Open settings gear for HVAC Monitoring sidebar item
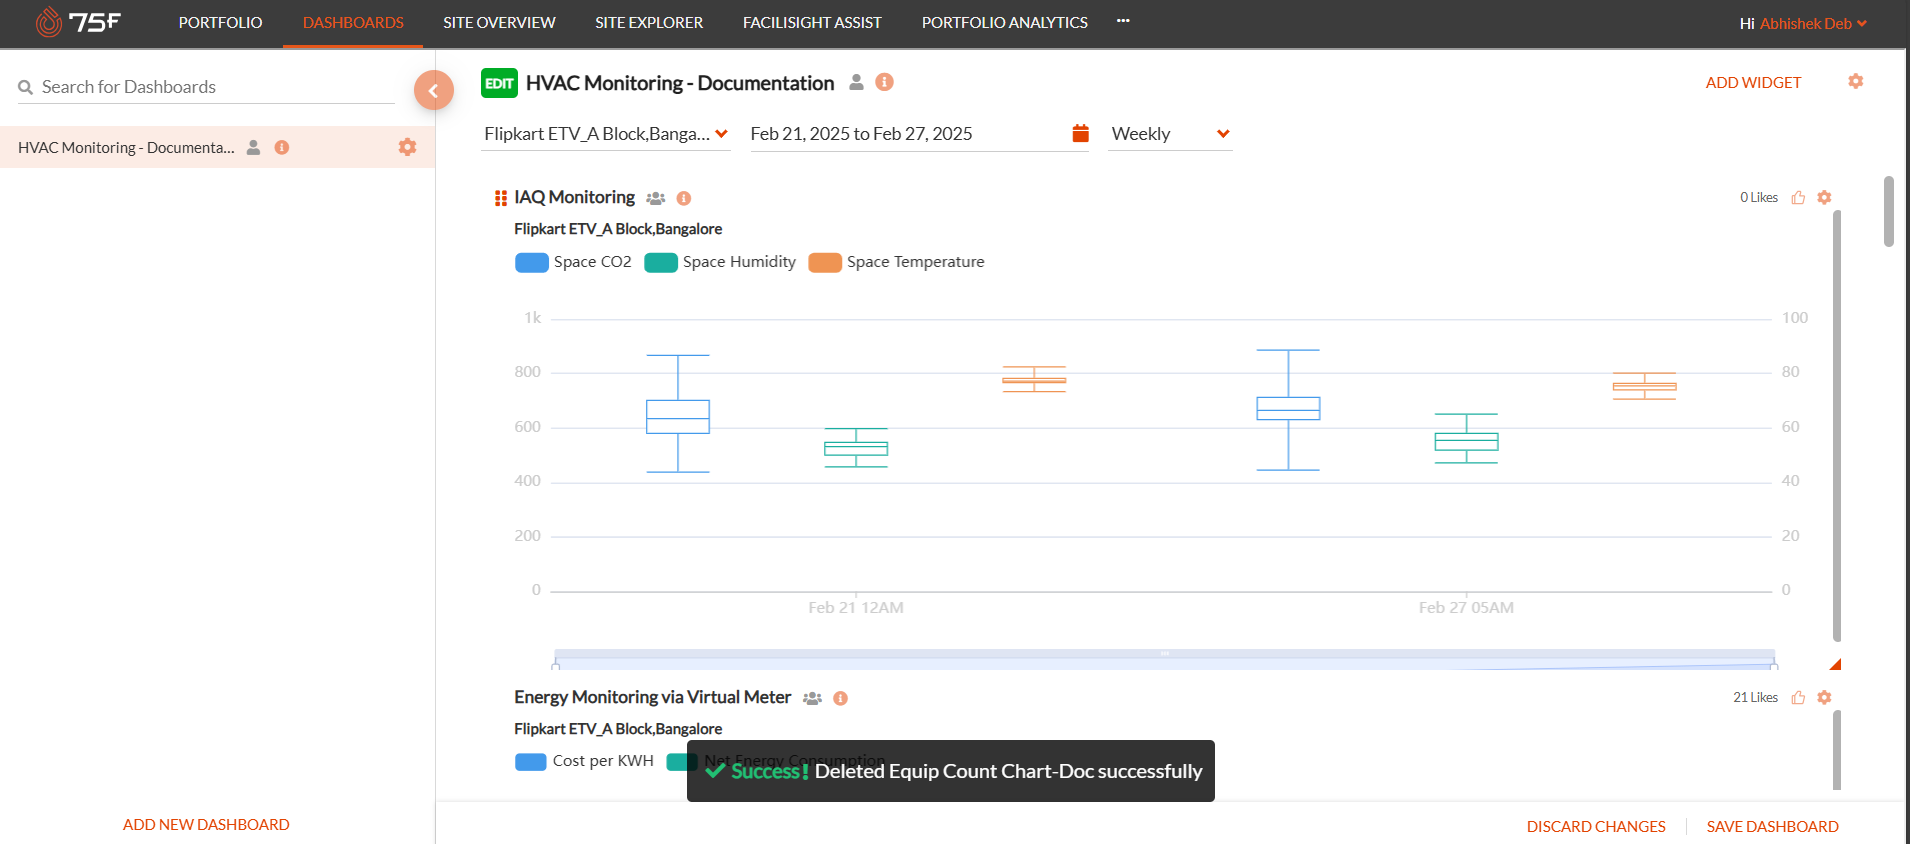The width and height of the screenshot is (1910, 844). pos(407,147)
